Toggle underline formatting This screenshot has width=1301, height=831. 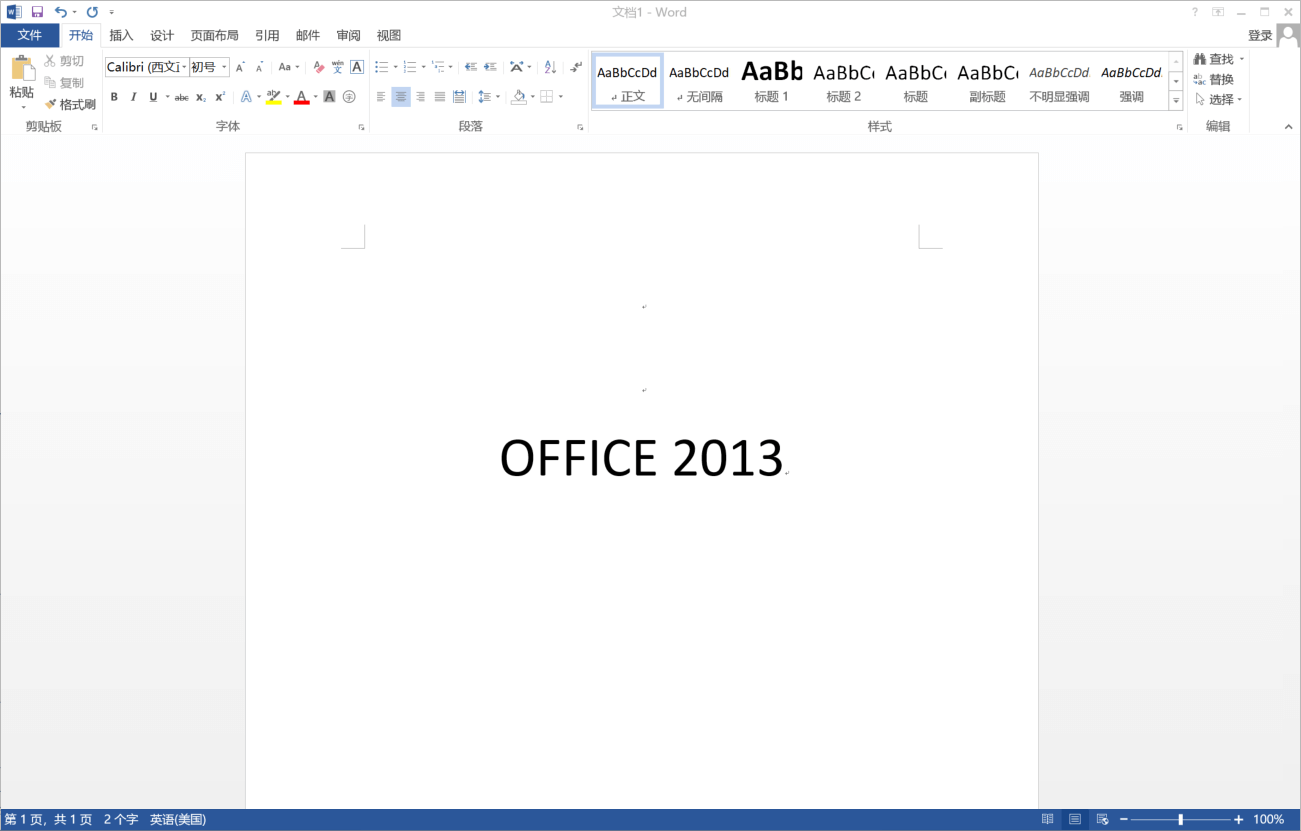pyautogui.click(x=153, y=97)
